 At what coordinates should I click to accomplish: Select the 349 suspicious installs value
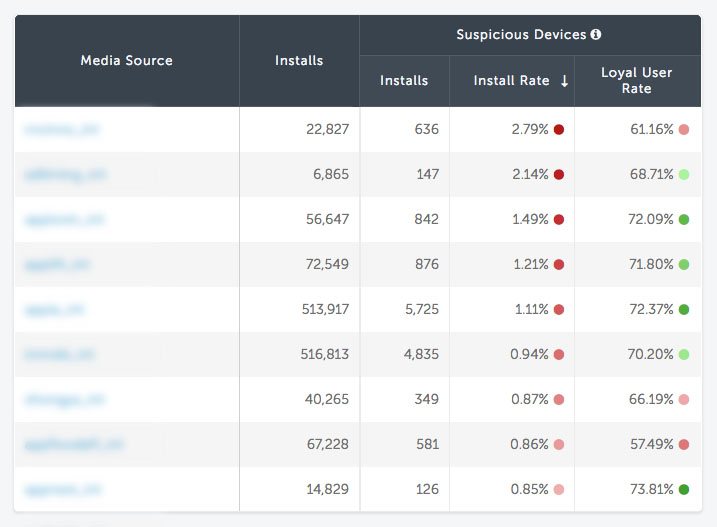[x=427, y=399]
